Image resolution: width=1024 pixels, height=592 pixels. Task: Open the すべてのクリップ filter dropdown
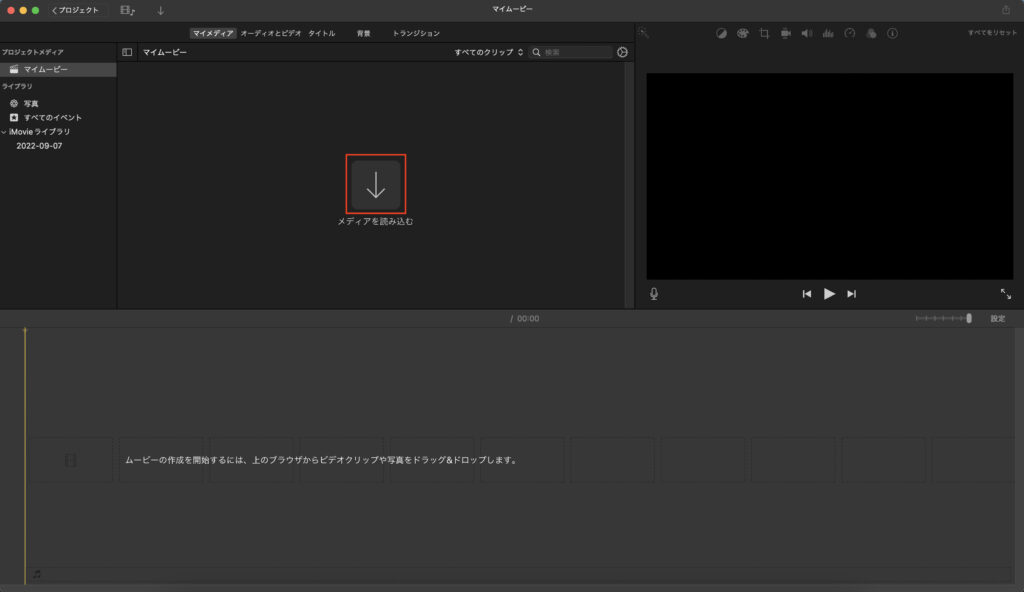[x=489, y=52]
